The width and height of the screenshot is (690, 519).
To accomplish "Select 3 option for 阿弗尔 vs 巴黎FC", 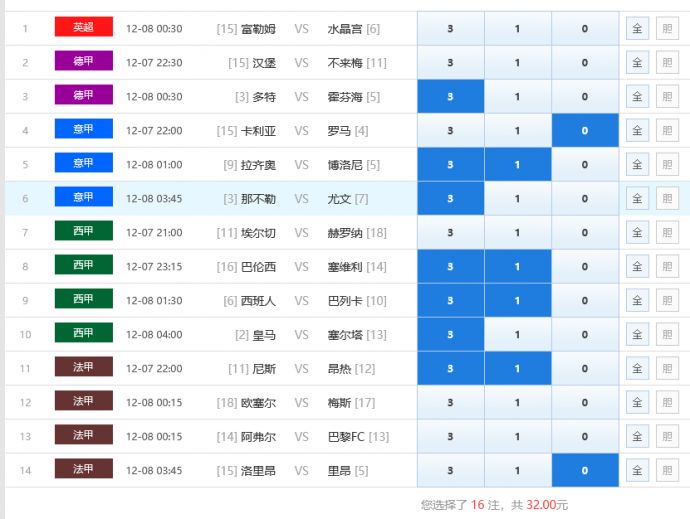I will [450, 437].
